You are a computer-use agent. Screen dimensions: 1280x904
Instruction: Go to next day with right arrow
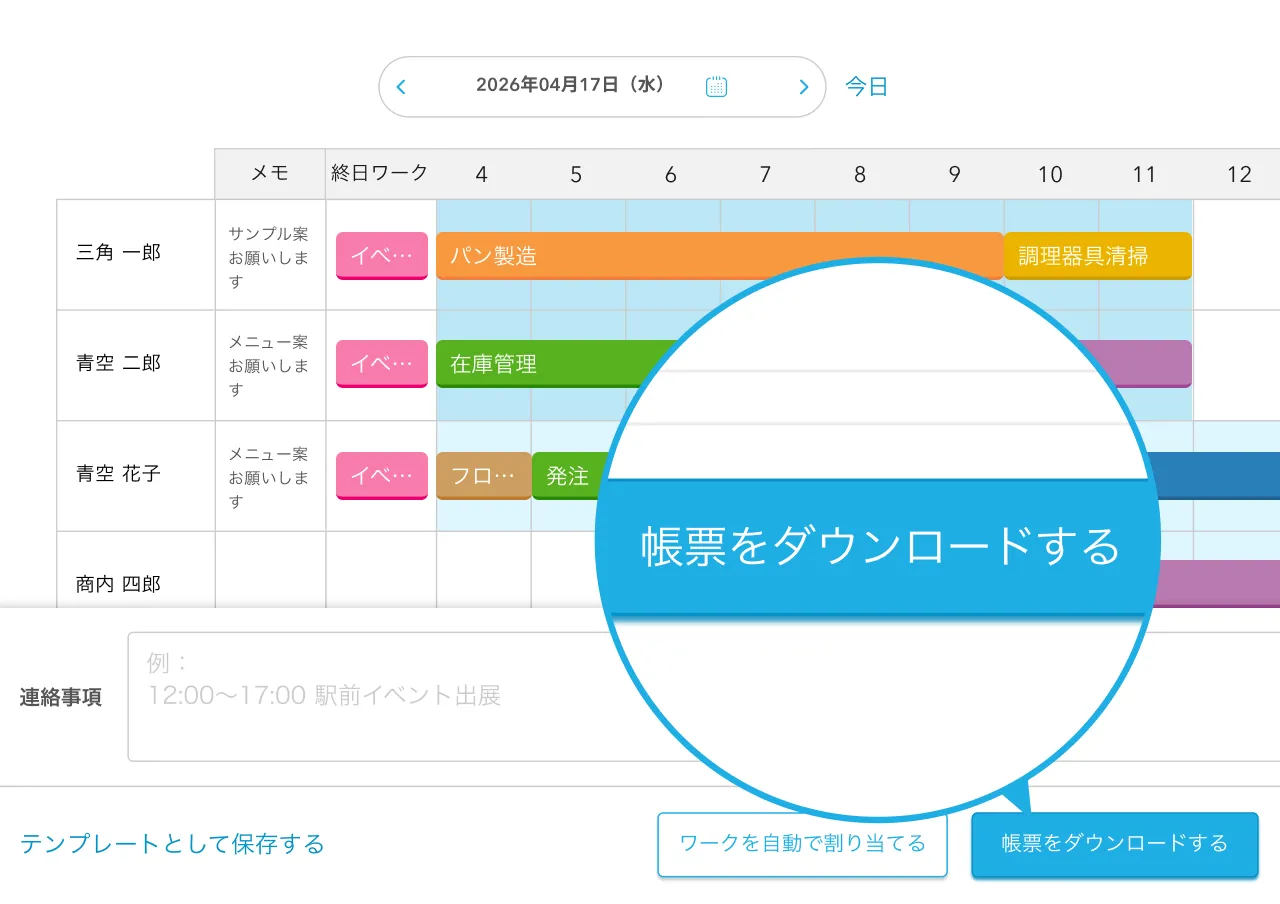pos(803,87)
